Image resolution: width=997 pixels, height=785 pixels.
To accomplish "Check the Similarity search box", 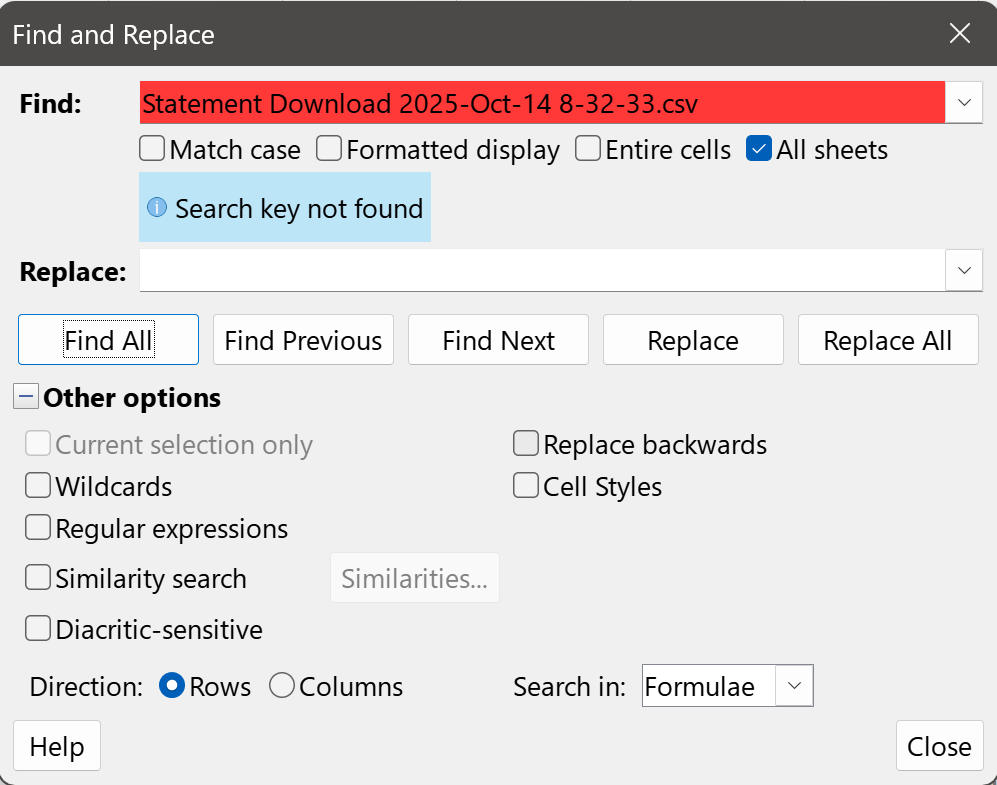I will click(x=39, y=578).
